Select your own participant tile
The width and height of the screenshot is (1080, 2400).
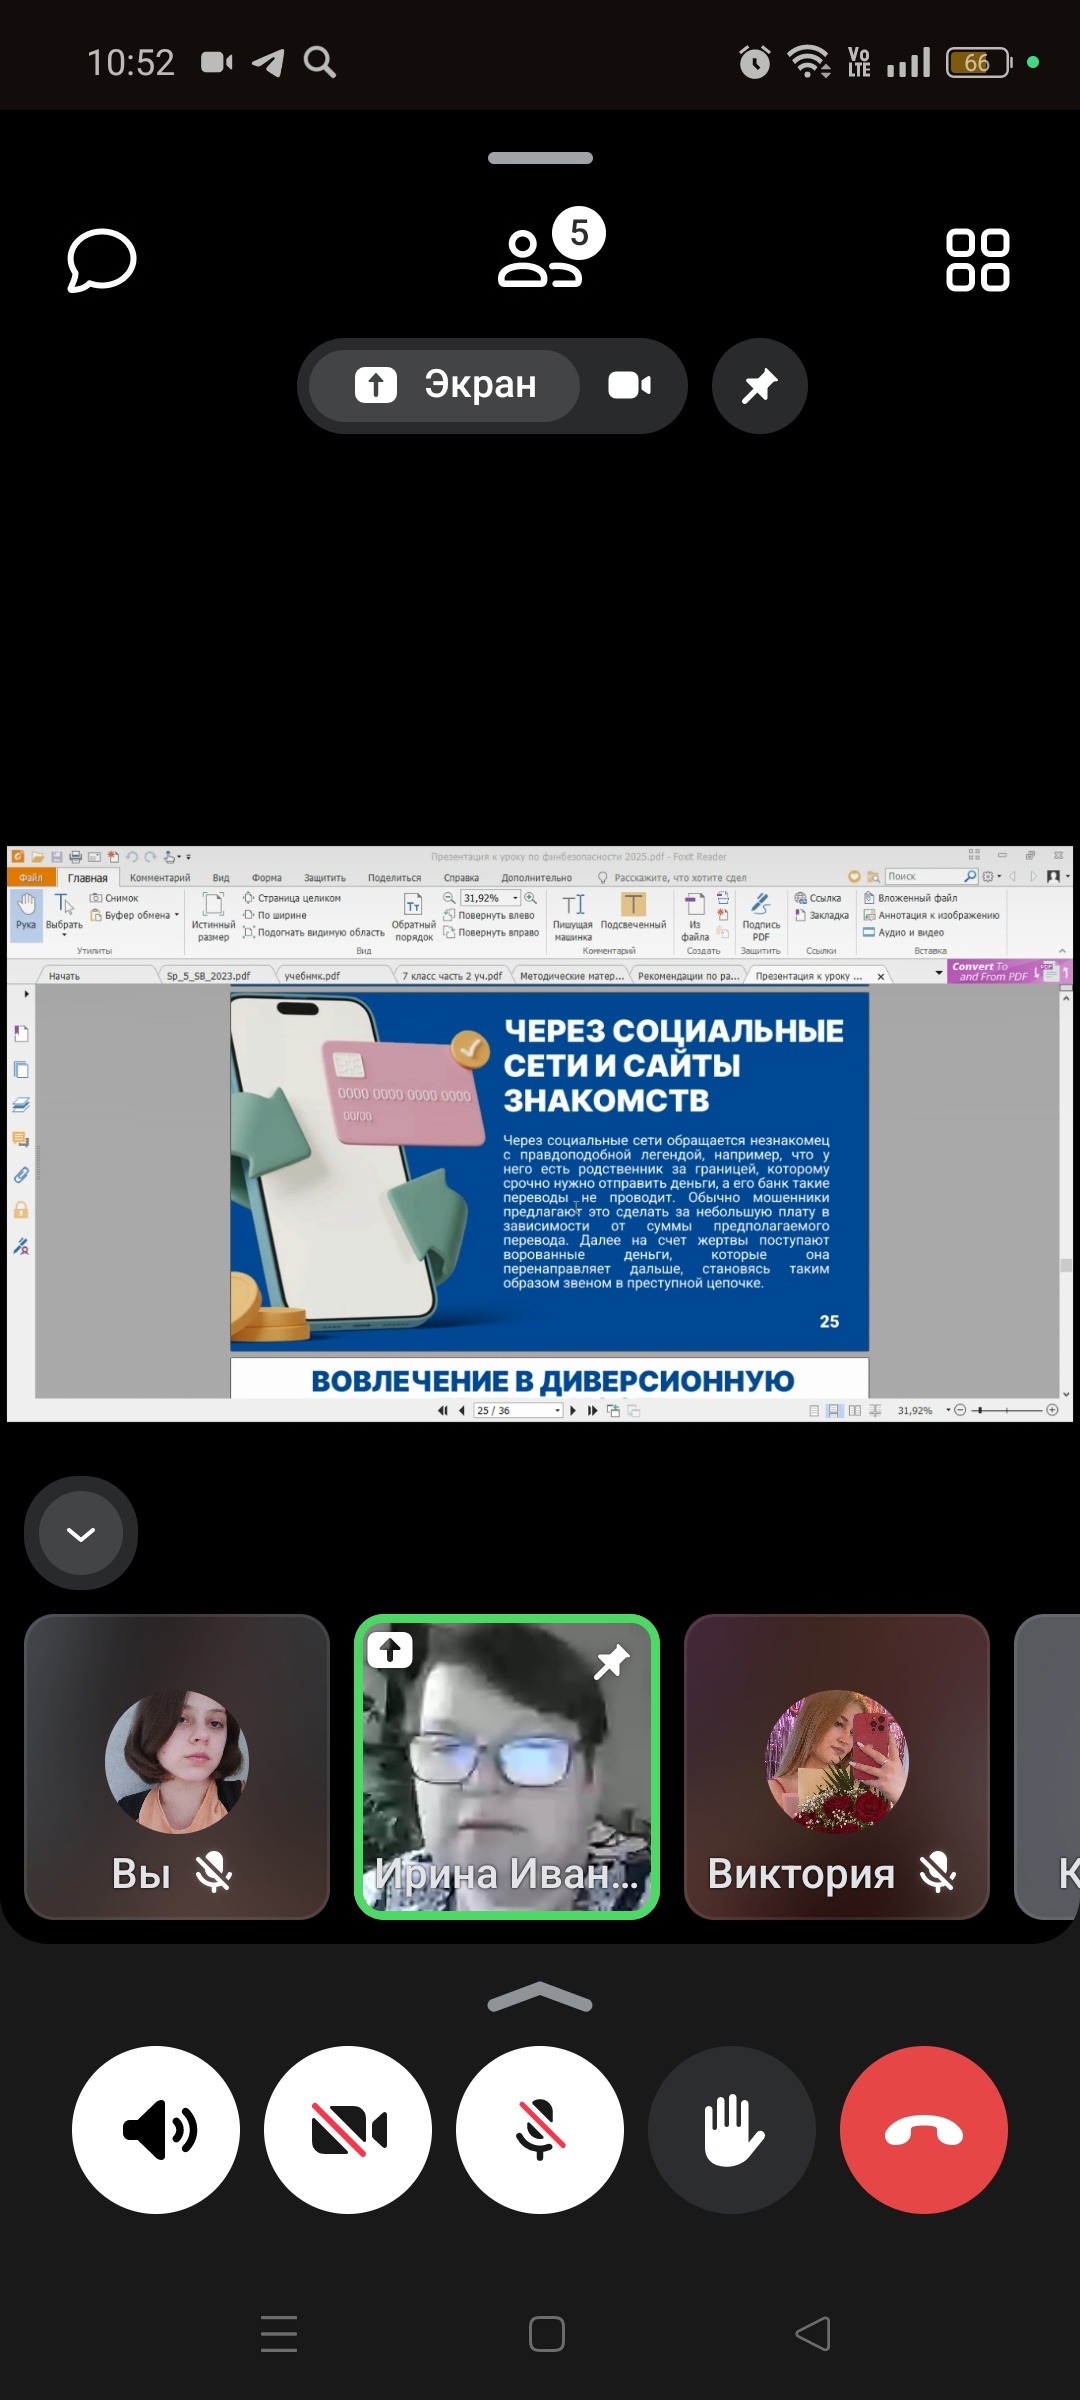(x=177, y=1767)
